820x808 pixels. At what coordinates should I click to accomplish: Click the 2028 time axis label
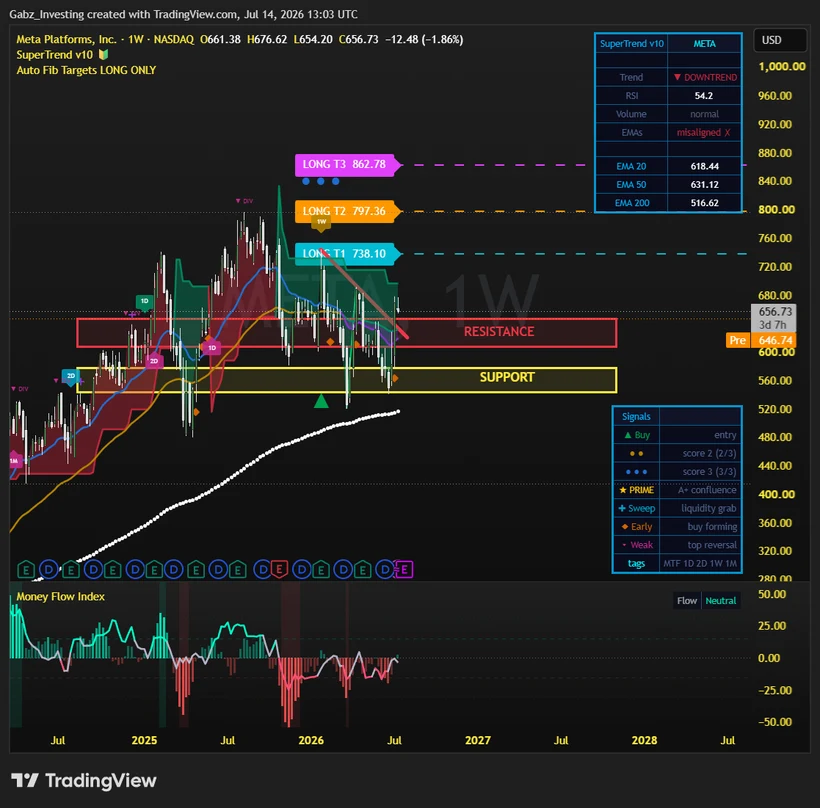(644, 741)
